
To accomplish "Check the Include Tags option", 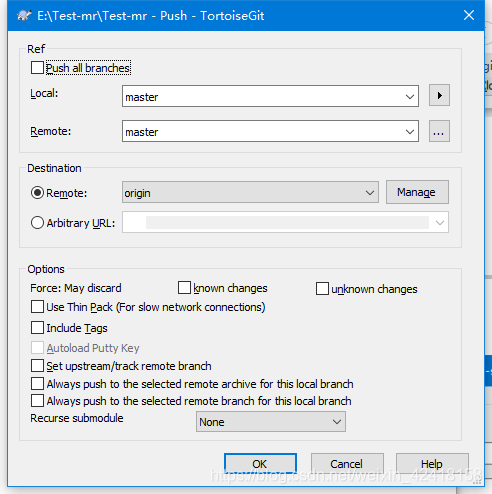I will (x=37, y=328).
